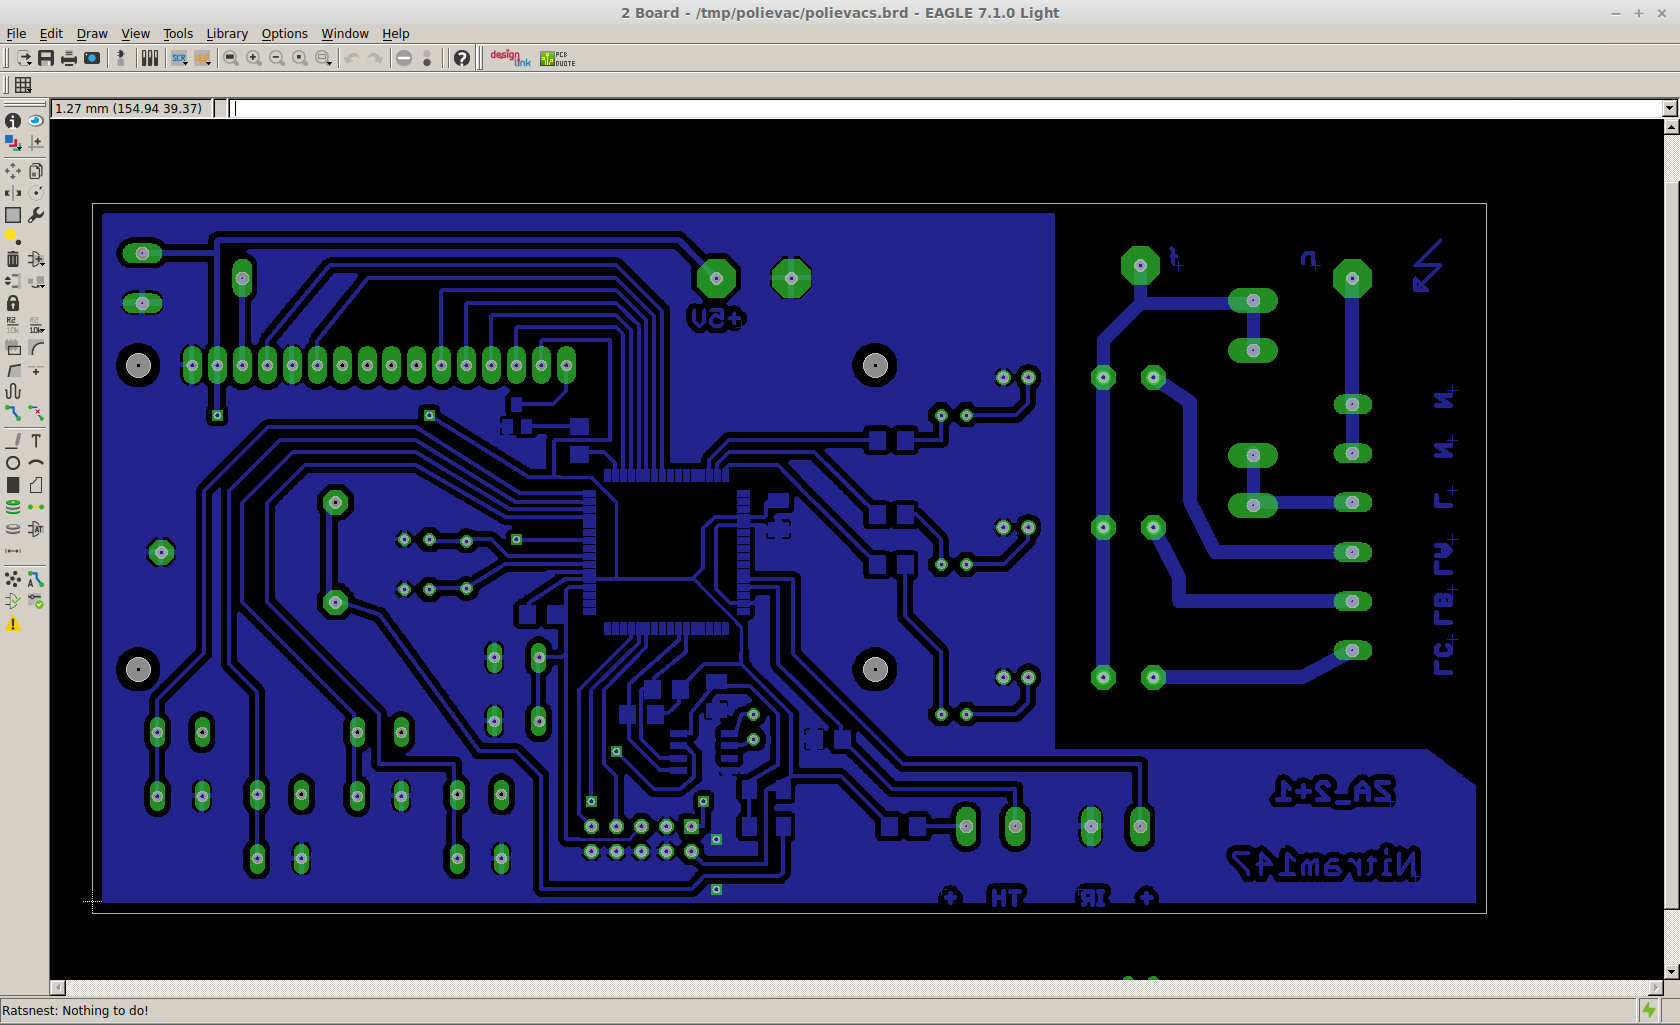Open the Use libraries icon
The image size is (1680, 1025).
(x=150, y=58)
